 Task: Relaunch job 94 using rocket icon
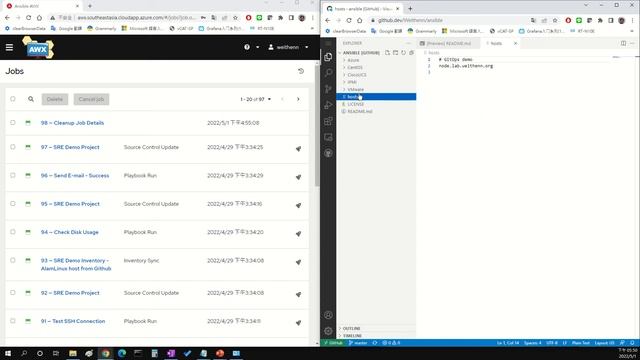298,233
